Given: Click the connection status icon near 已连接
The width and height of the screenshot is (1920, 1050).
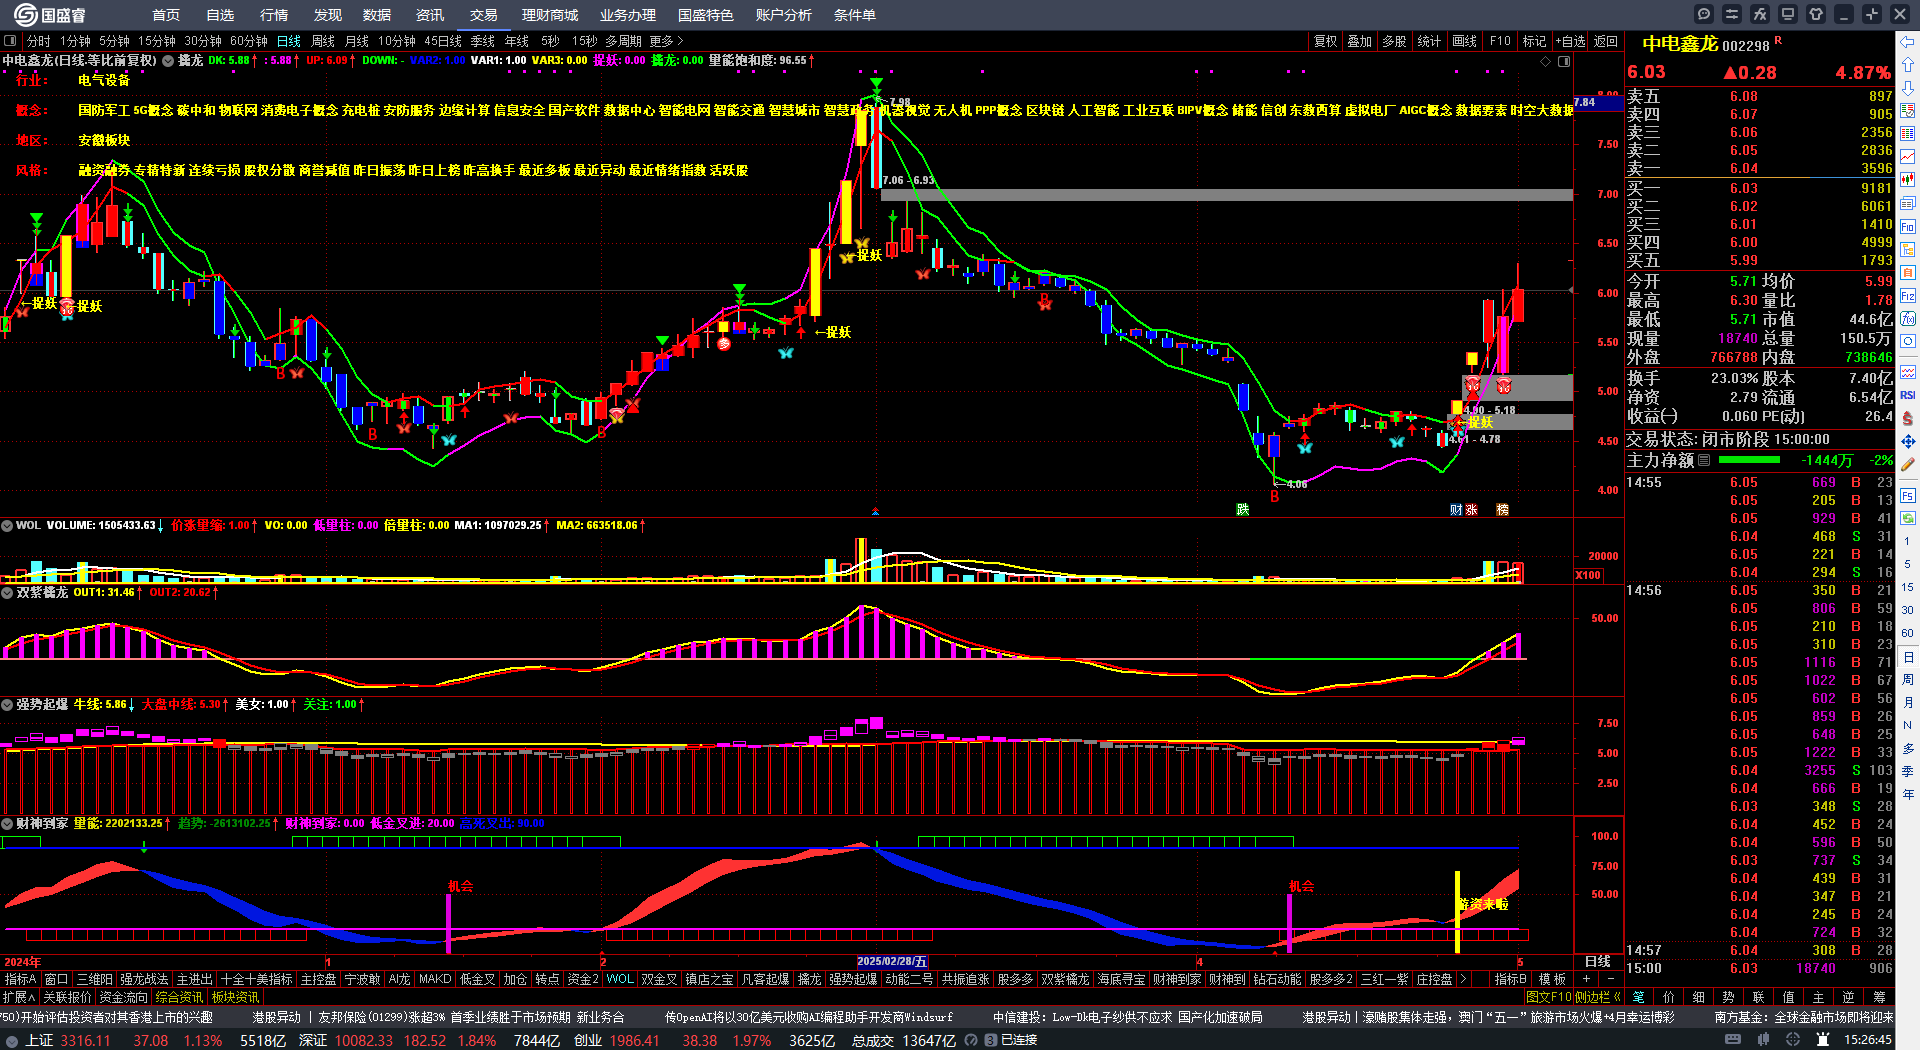Looking at the screenshot, I should [x=990, y=1040].
